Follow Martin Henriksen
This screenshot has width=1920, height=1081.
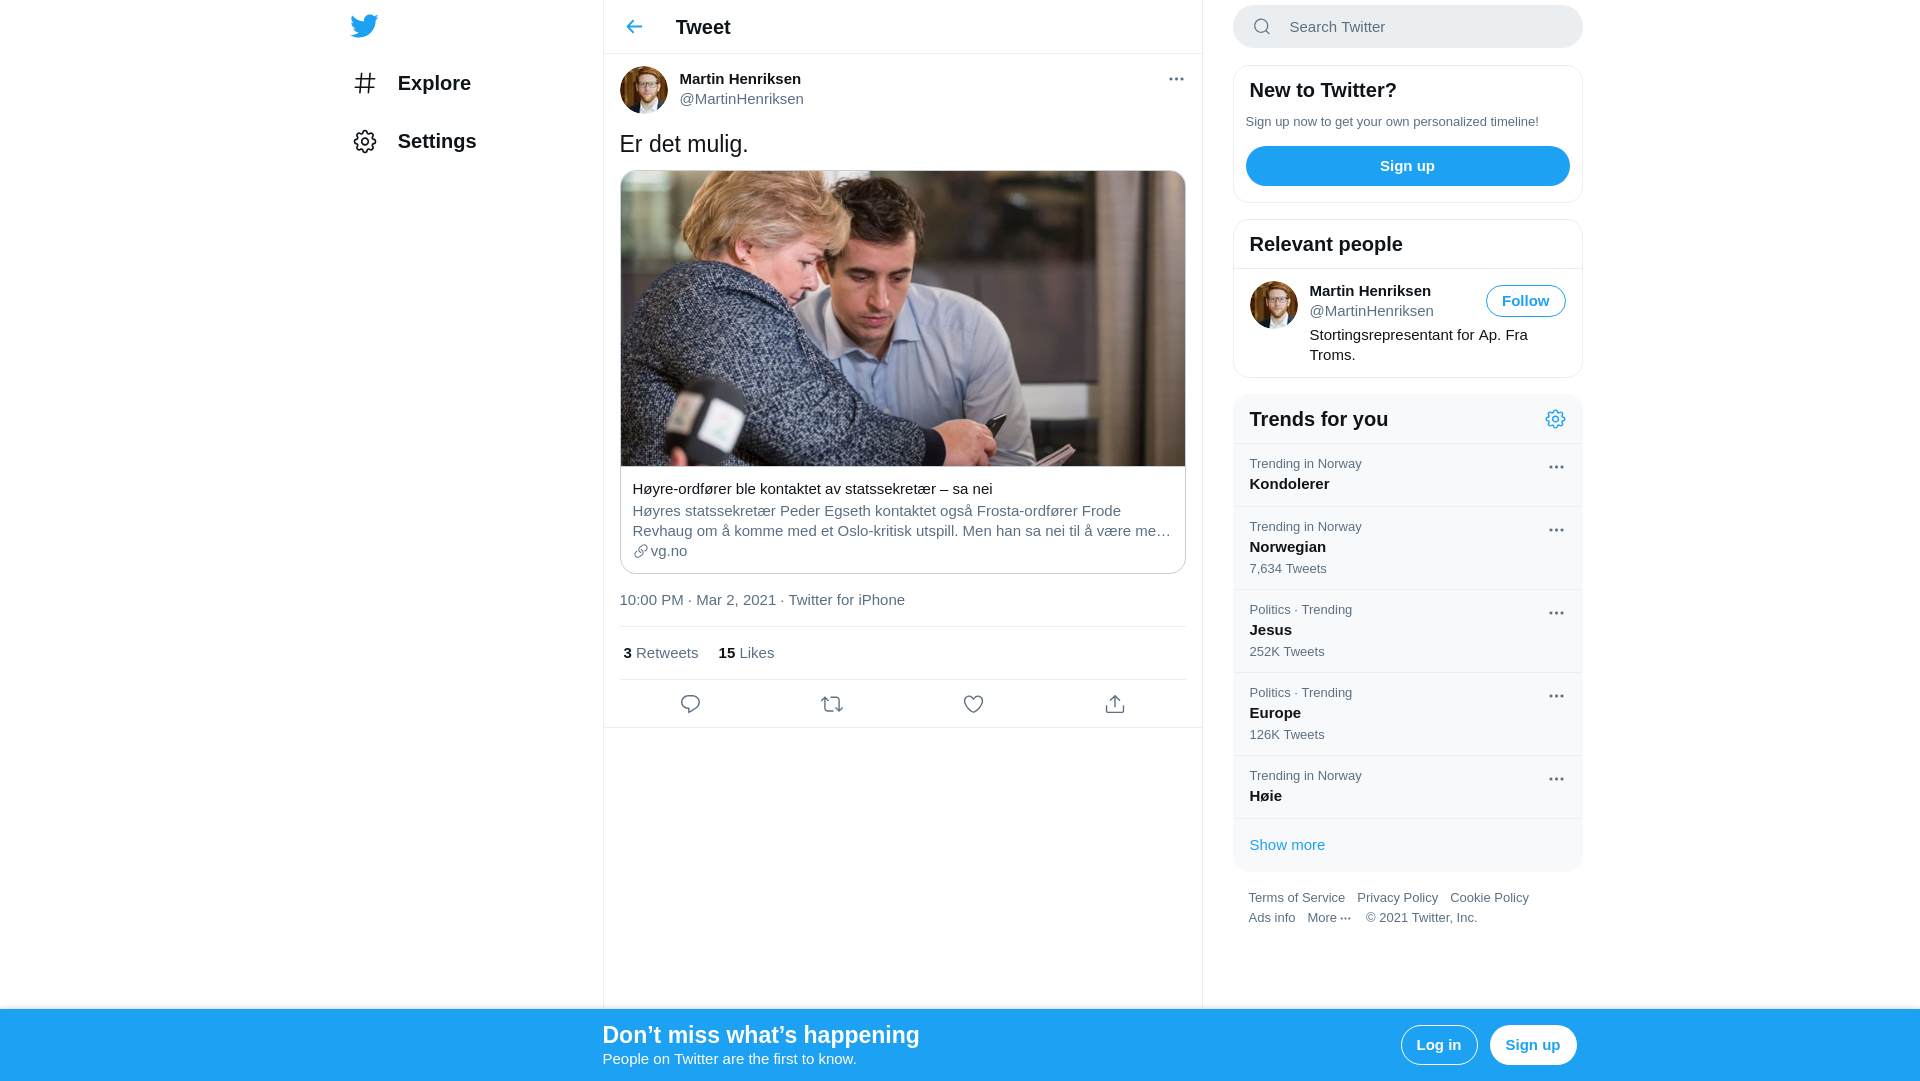coord(1525,301)
